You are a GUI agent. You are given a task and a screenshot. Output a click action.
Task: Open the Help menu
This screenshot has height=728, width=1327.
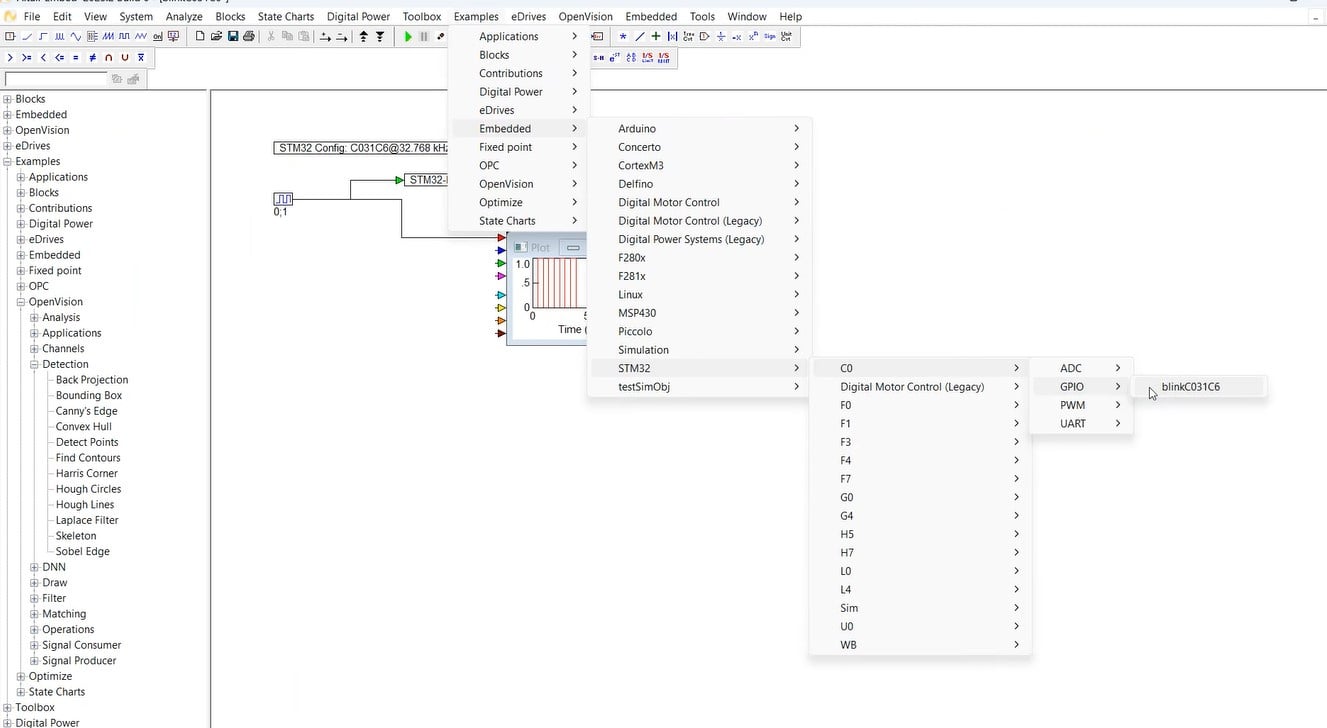(790, 16)
